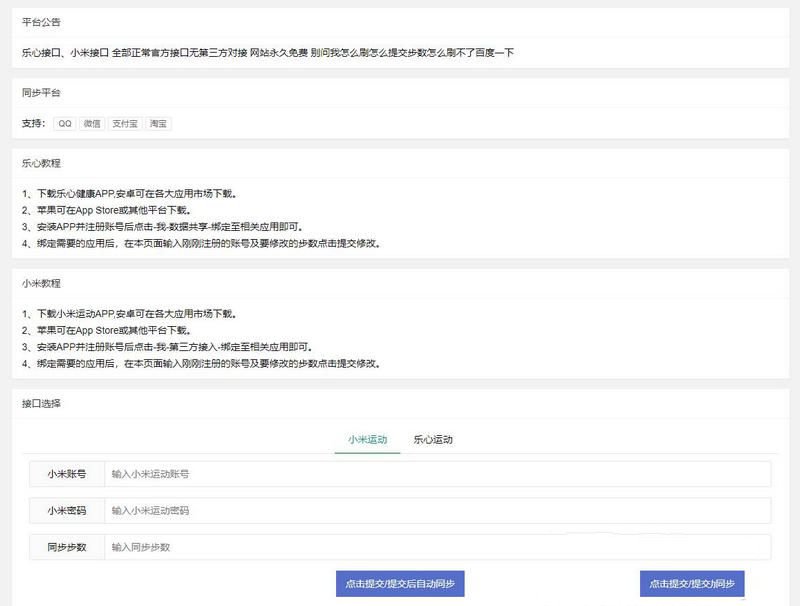Open the 乐心运动 tab
This screenshot has width=800, height=606.
tap(433, 440)
